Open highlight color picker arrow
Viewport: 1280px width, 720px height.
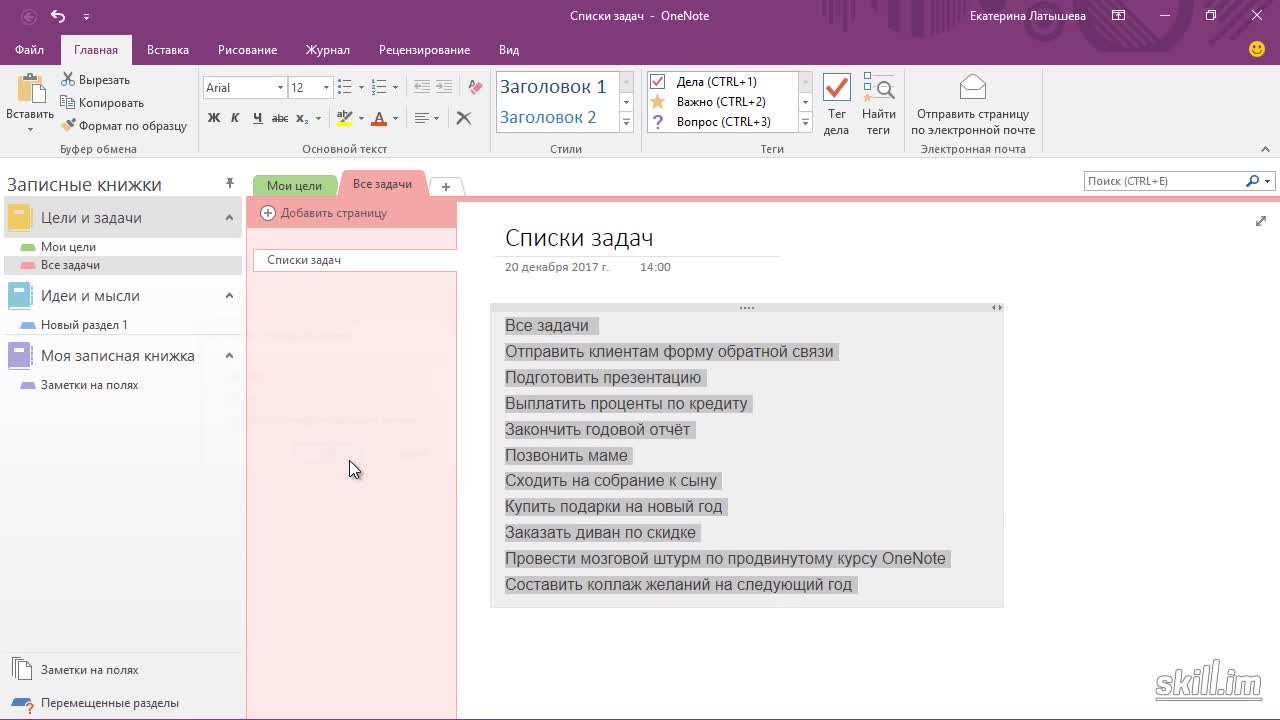(x=361, y=118)
